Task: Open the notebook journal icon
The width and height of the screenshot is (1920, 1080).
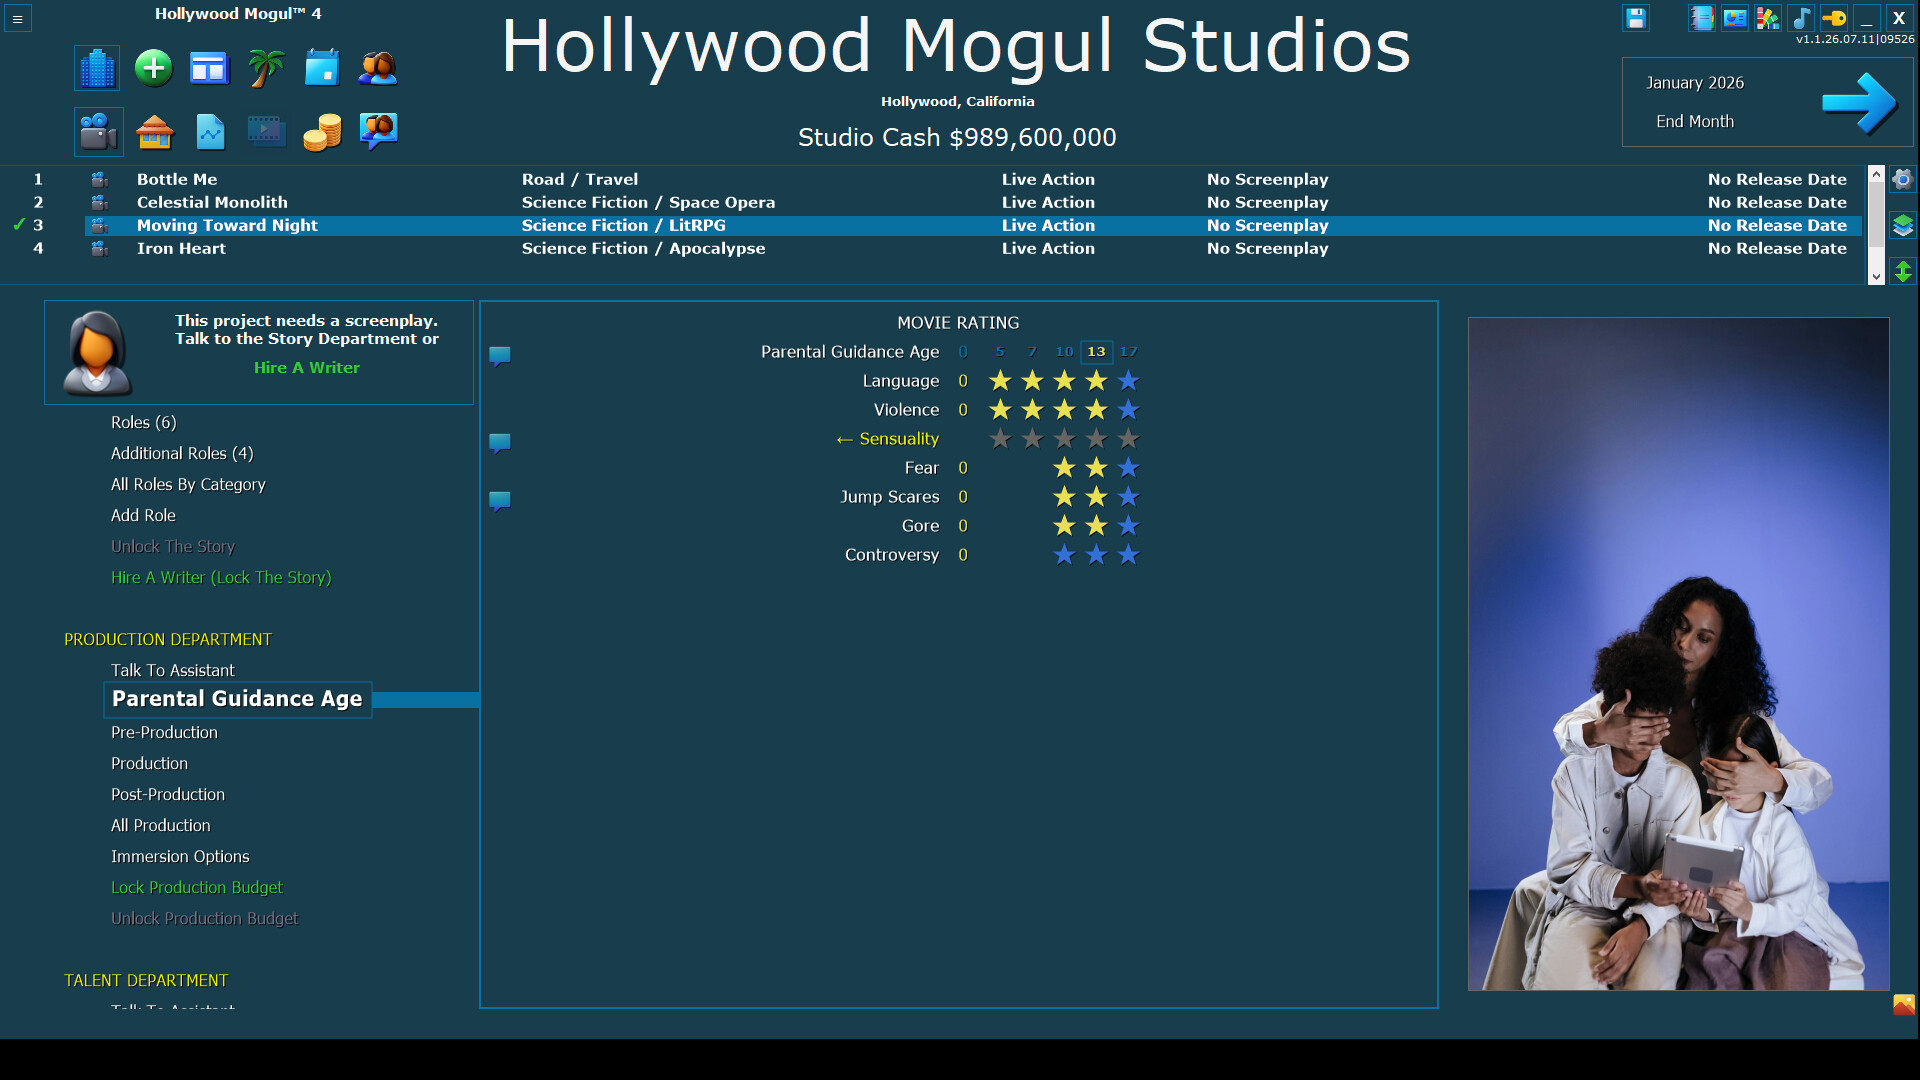Action: pyautogui.click(x=1701, y=18)
